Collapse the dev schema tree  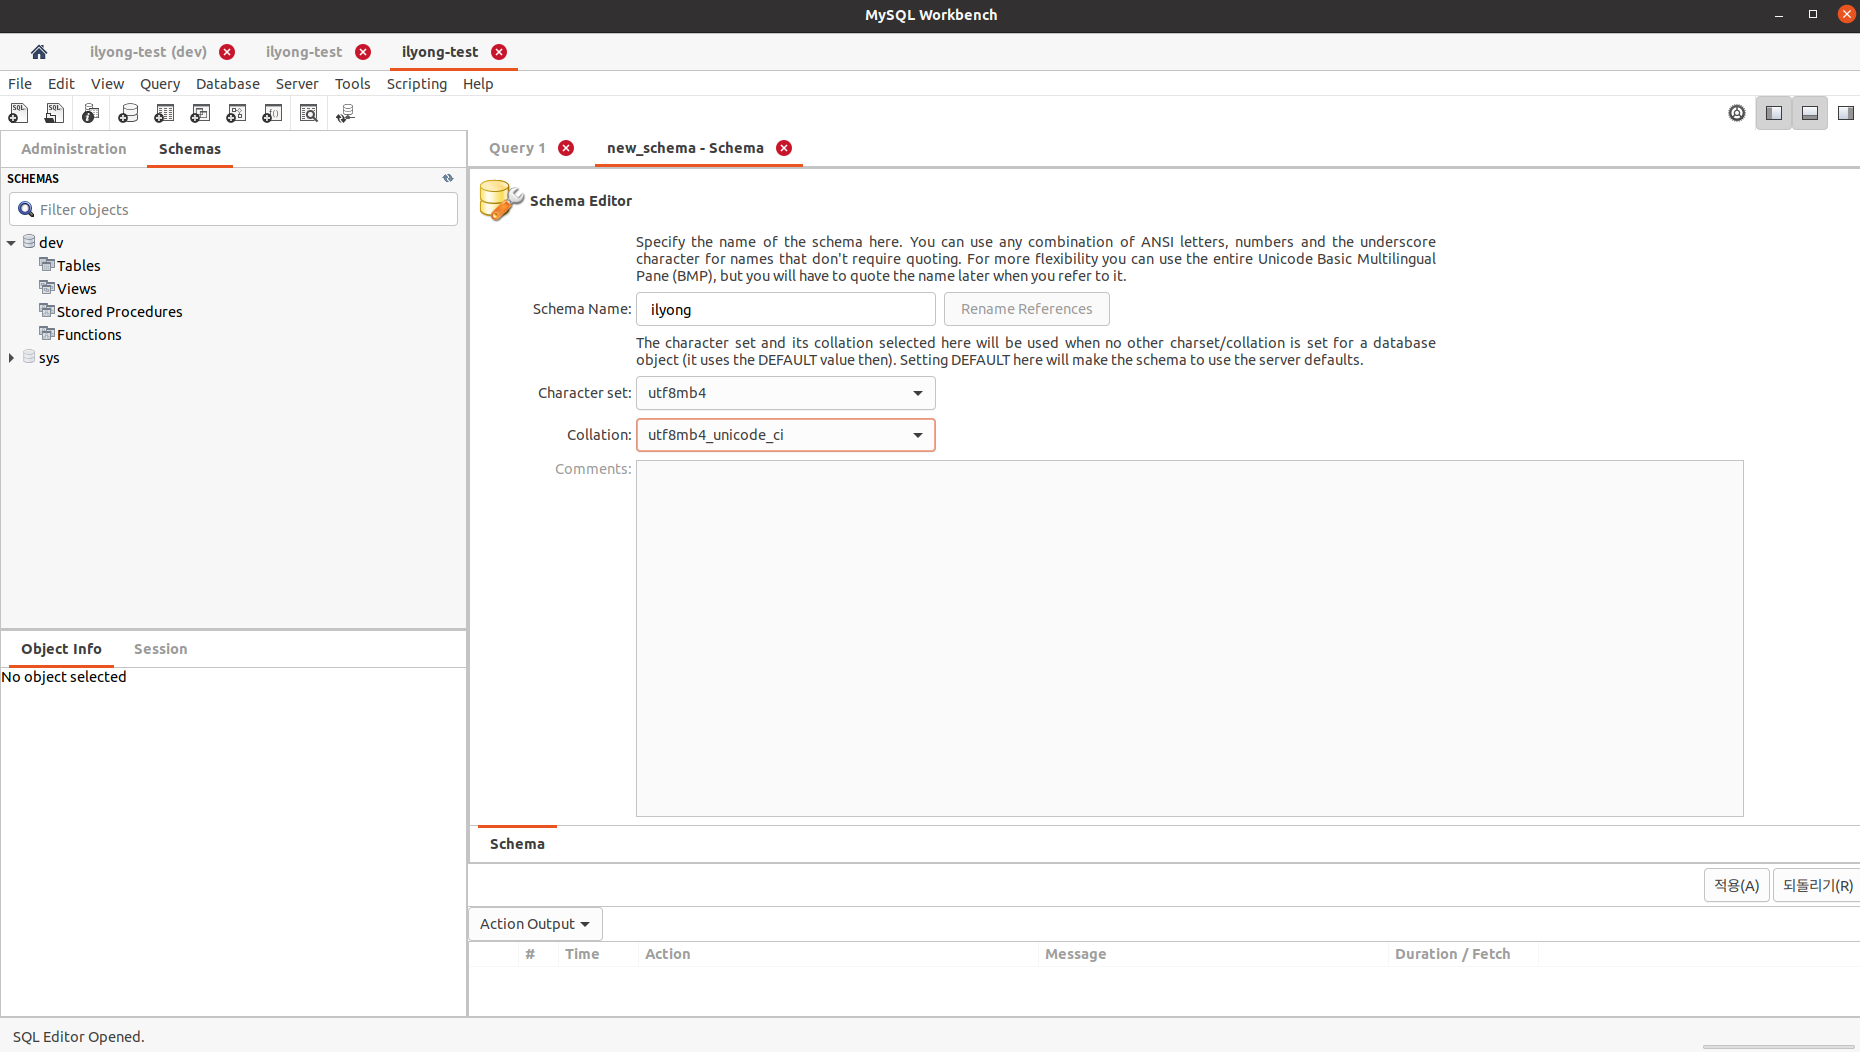pyautogui.click(x=11, y=243)
